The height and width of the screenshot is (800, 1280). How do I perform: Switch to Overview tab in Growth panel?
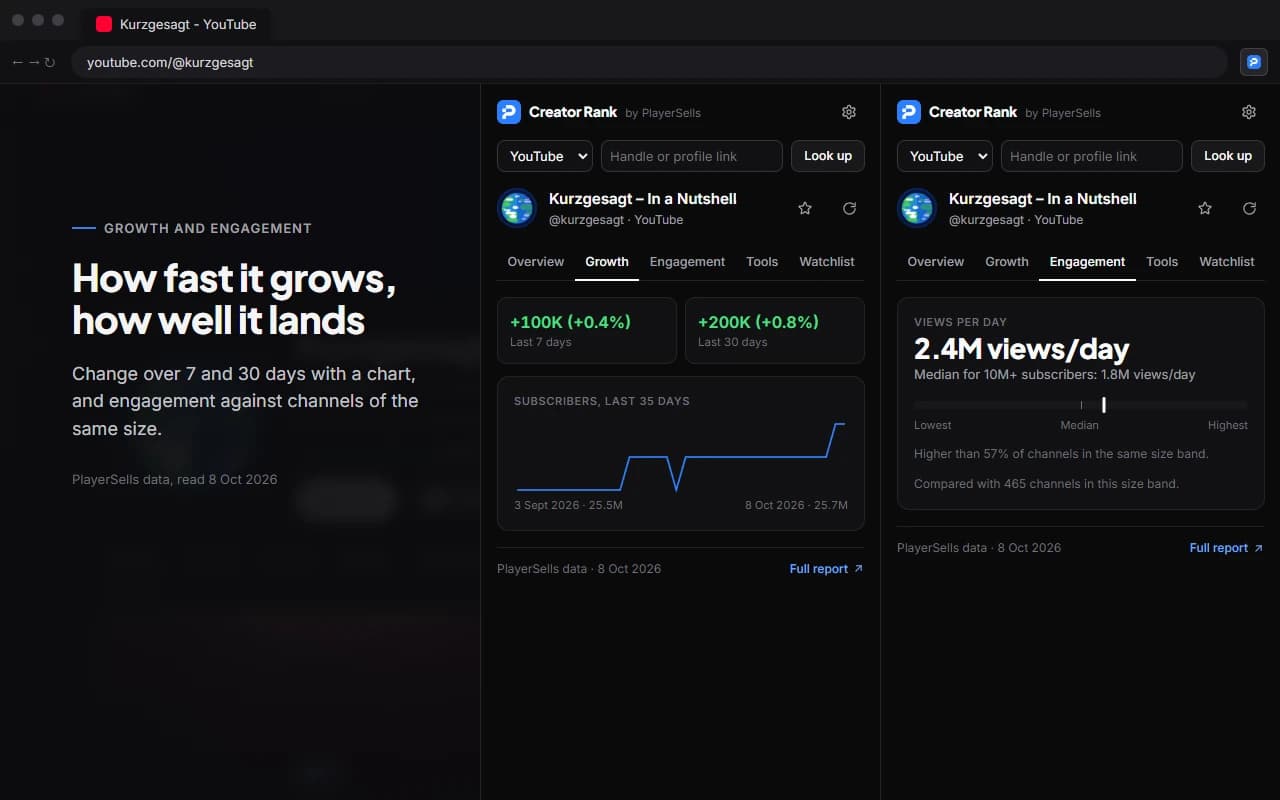coord(536,262)
